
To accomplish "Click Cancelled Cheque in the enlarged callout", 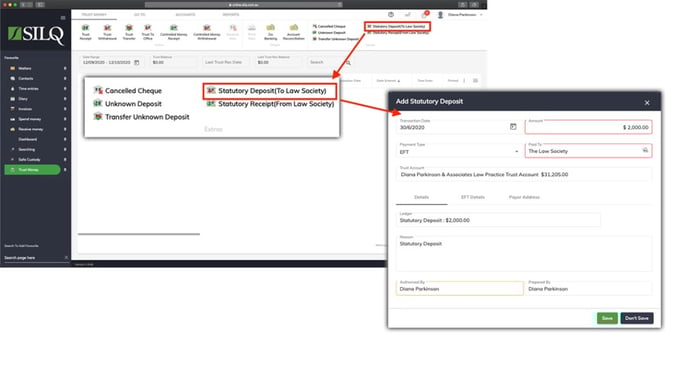I will point(128,91).
